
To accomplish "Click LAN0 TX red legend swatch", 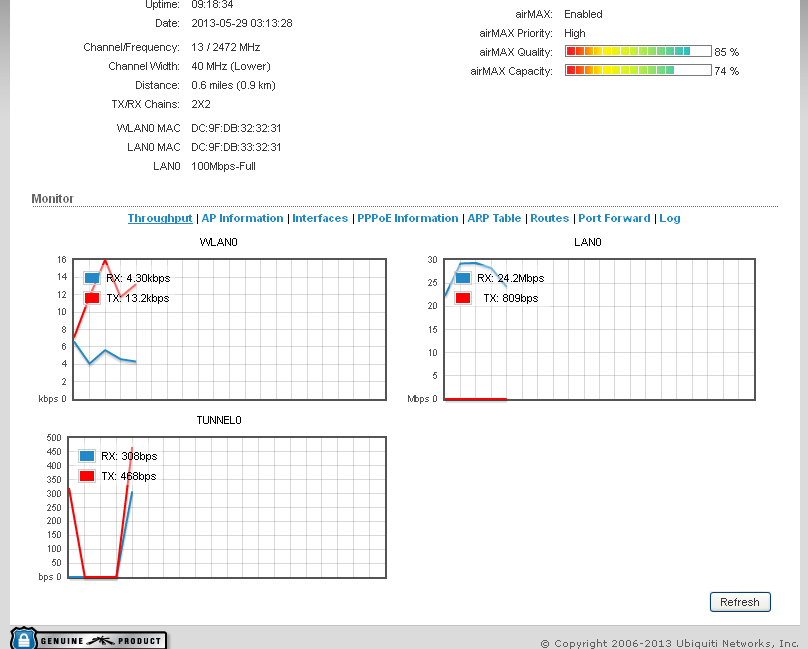I will click(463, 298).
